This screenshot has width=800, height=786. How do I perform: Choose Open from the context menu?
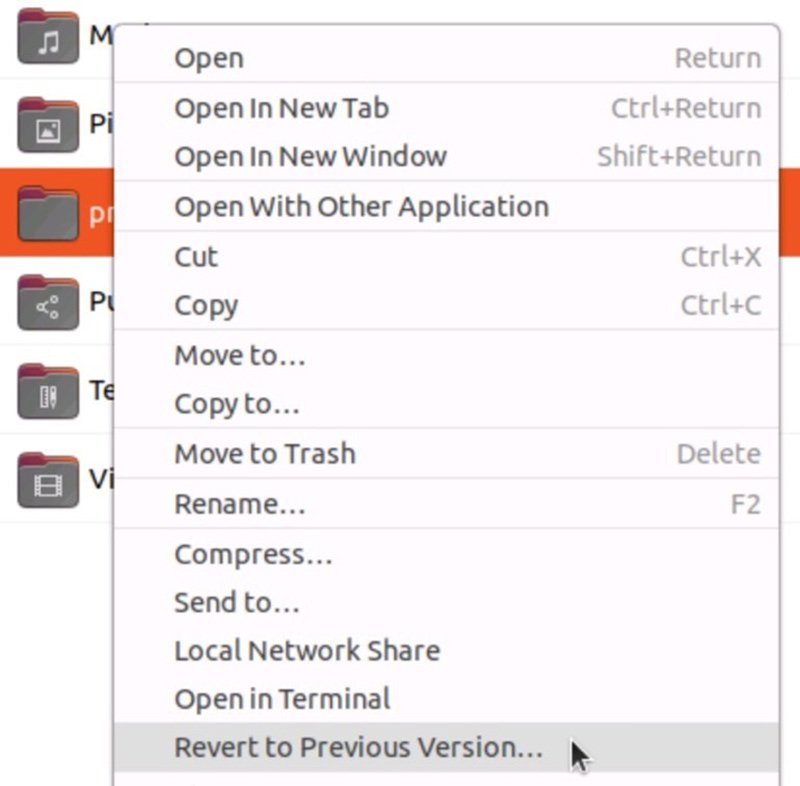(209, 58)
